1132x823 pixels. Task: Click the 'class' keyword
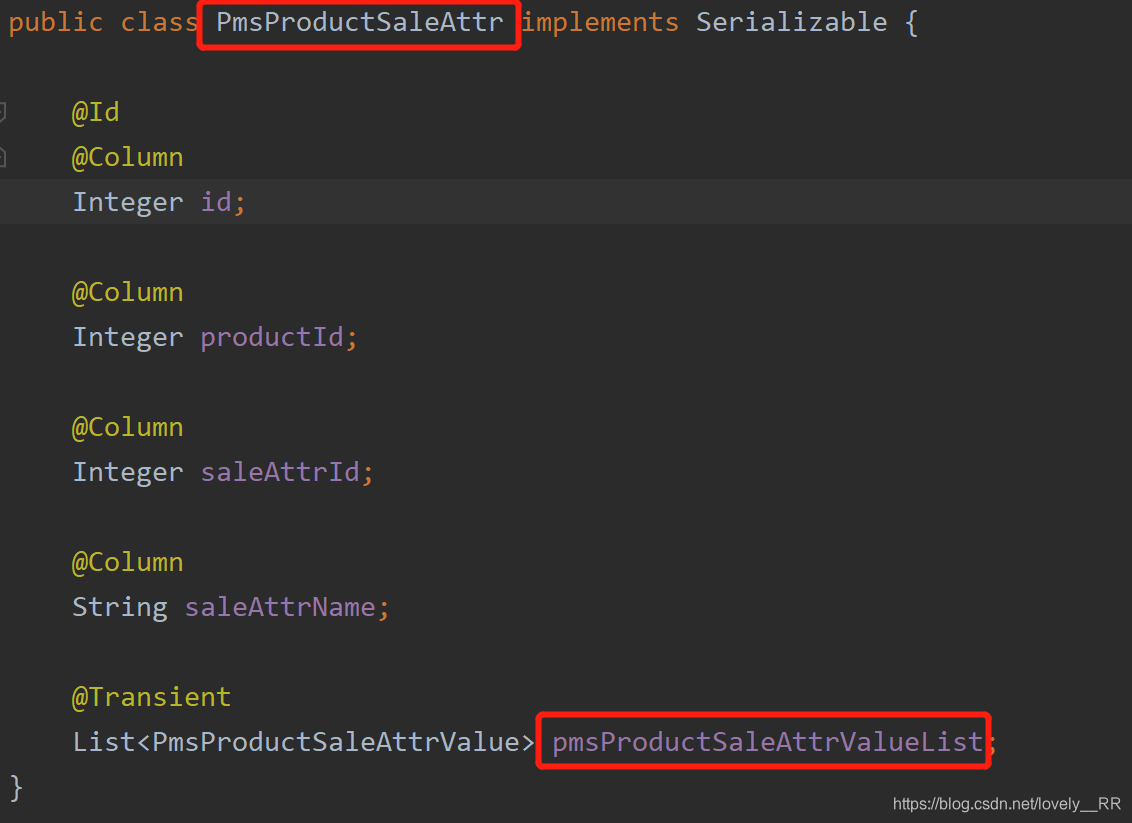[x=159, y=22]
